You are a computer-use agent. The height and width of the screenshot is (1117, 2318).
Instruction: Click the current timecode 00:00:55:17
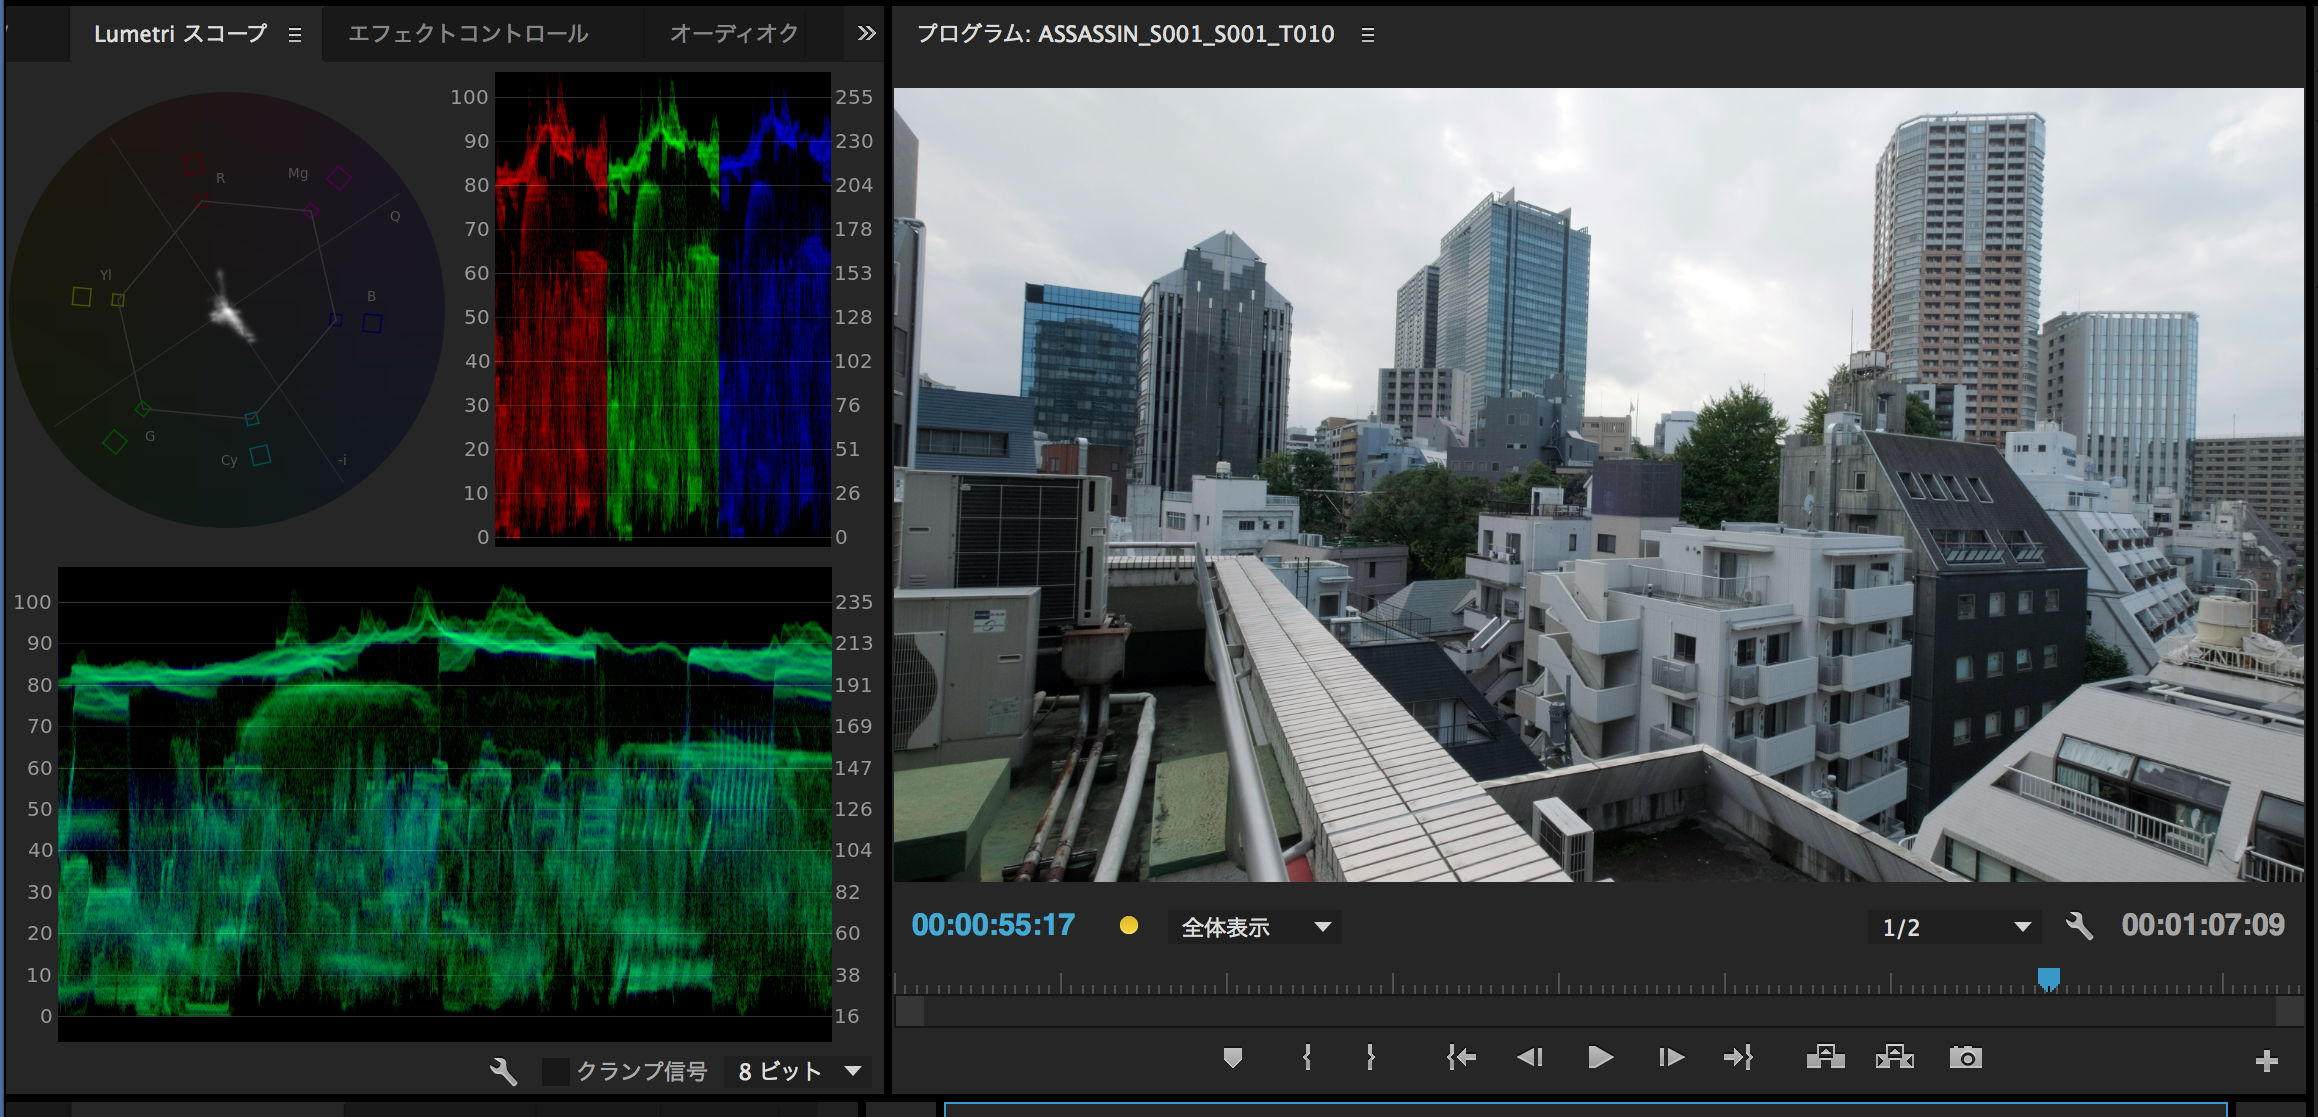pos(993,925)
